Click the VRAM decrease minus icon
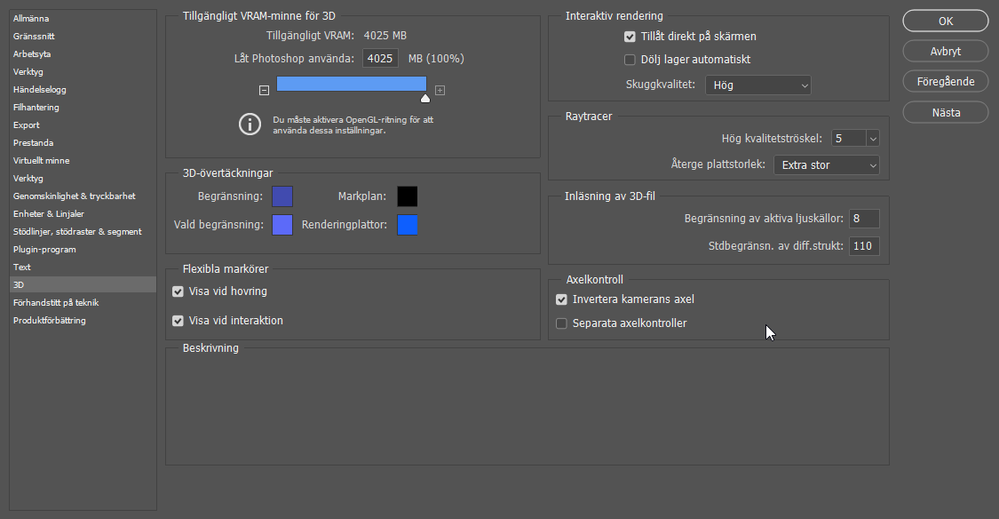Viewport: 999px width, 519px height. click(264, 90)
